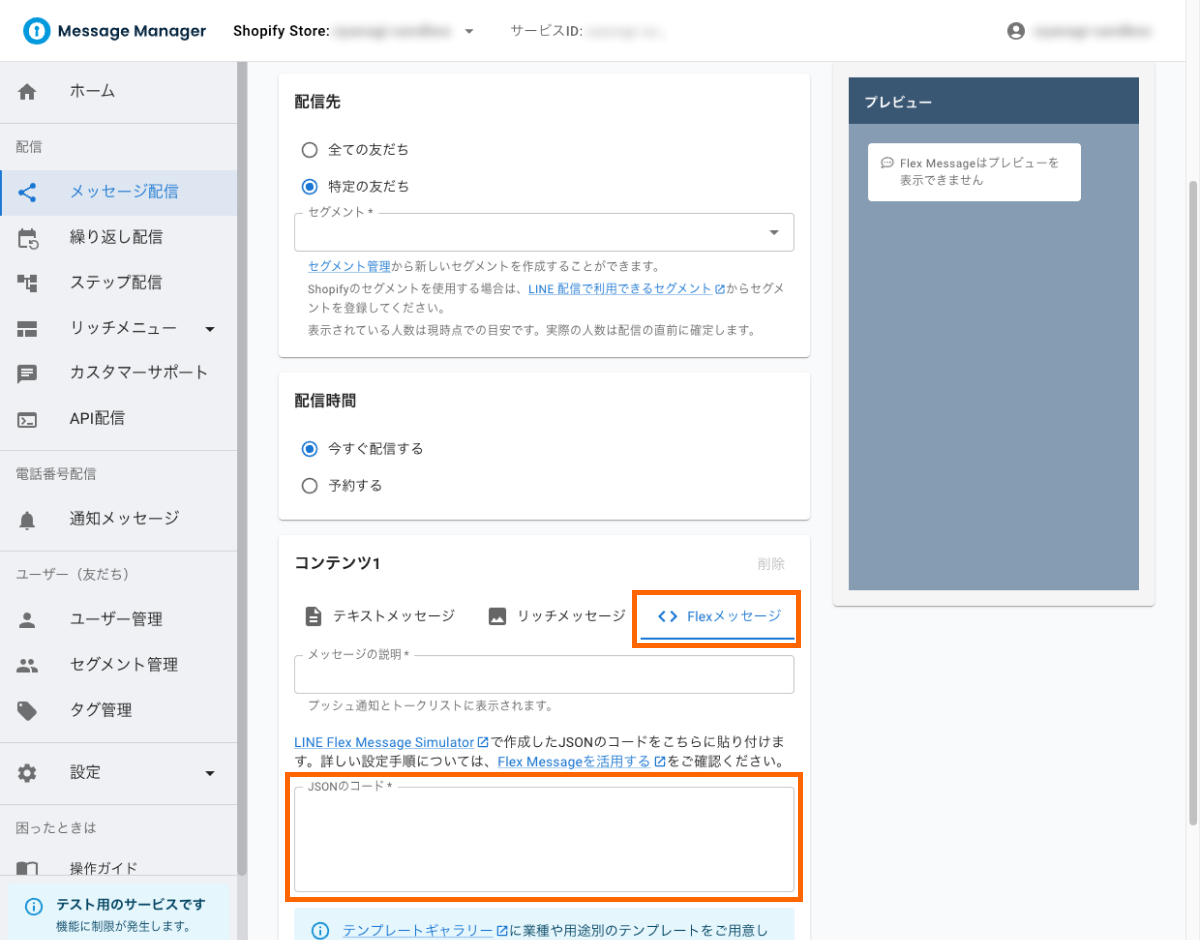Click the code brackets icon on Flexメッセージ tab
Screen dimensions: 1200x940
pos(668,616)
